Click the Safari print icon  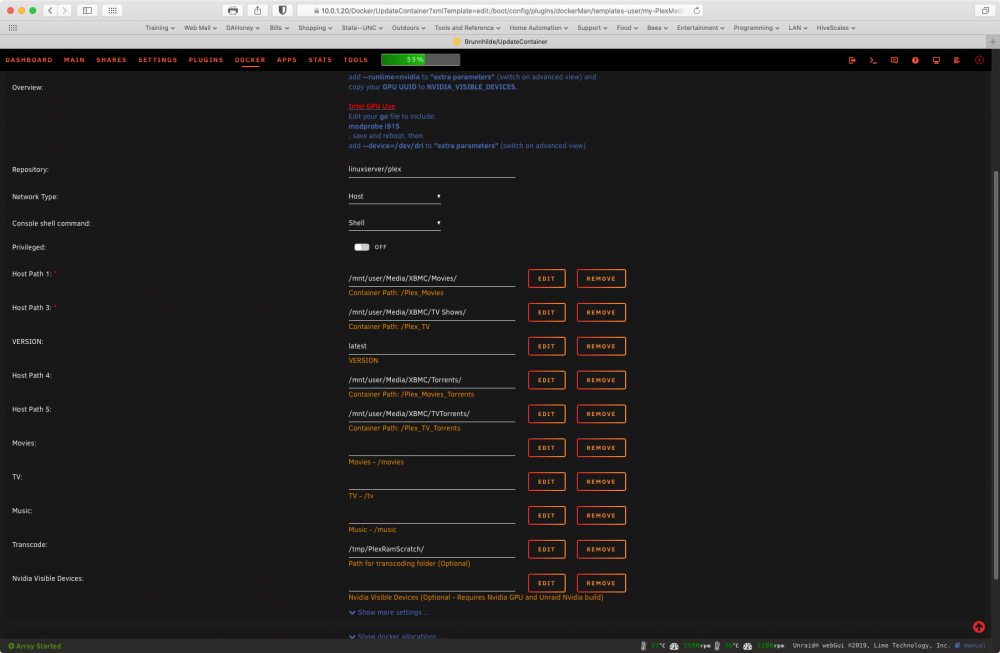coord(233,10)
